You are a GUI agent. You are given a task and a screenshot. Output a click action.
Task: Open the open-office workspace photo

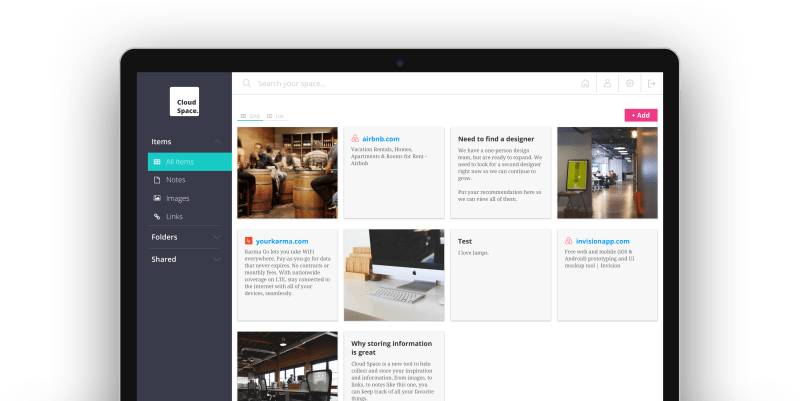point(287,366)
